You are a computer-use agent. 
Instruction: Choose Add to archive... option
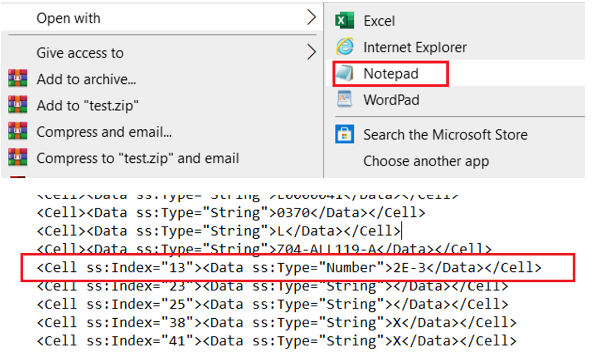pos(86,79)
